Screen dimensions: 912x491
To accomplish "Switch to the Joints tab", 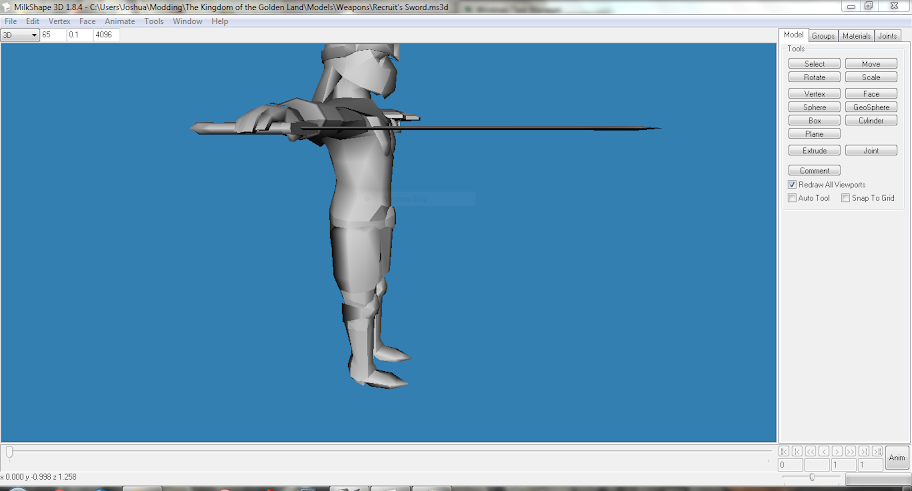I will (887, 36).
